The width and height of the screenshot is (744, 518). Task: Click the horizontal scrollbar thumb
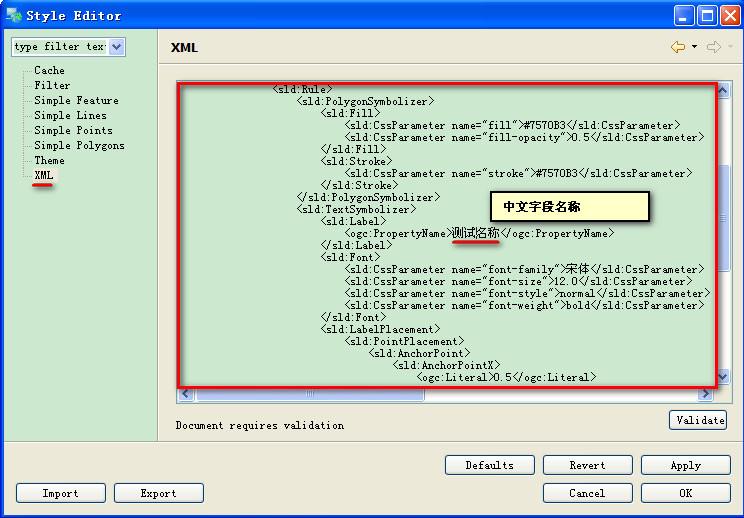[310, 394]
